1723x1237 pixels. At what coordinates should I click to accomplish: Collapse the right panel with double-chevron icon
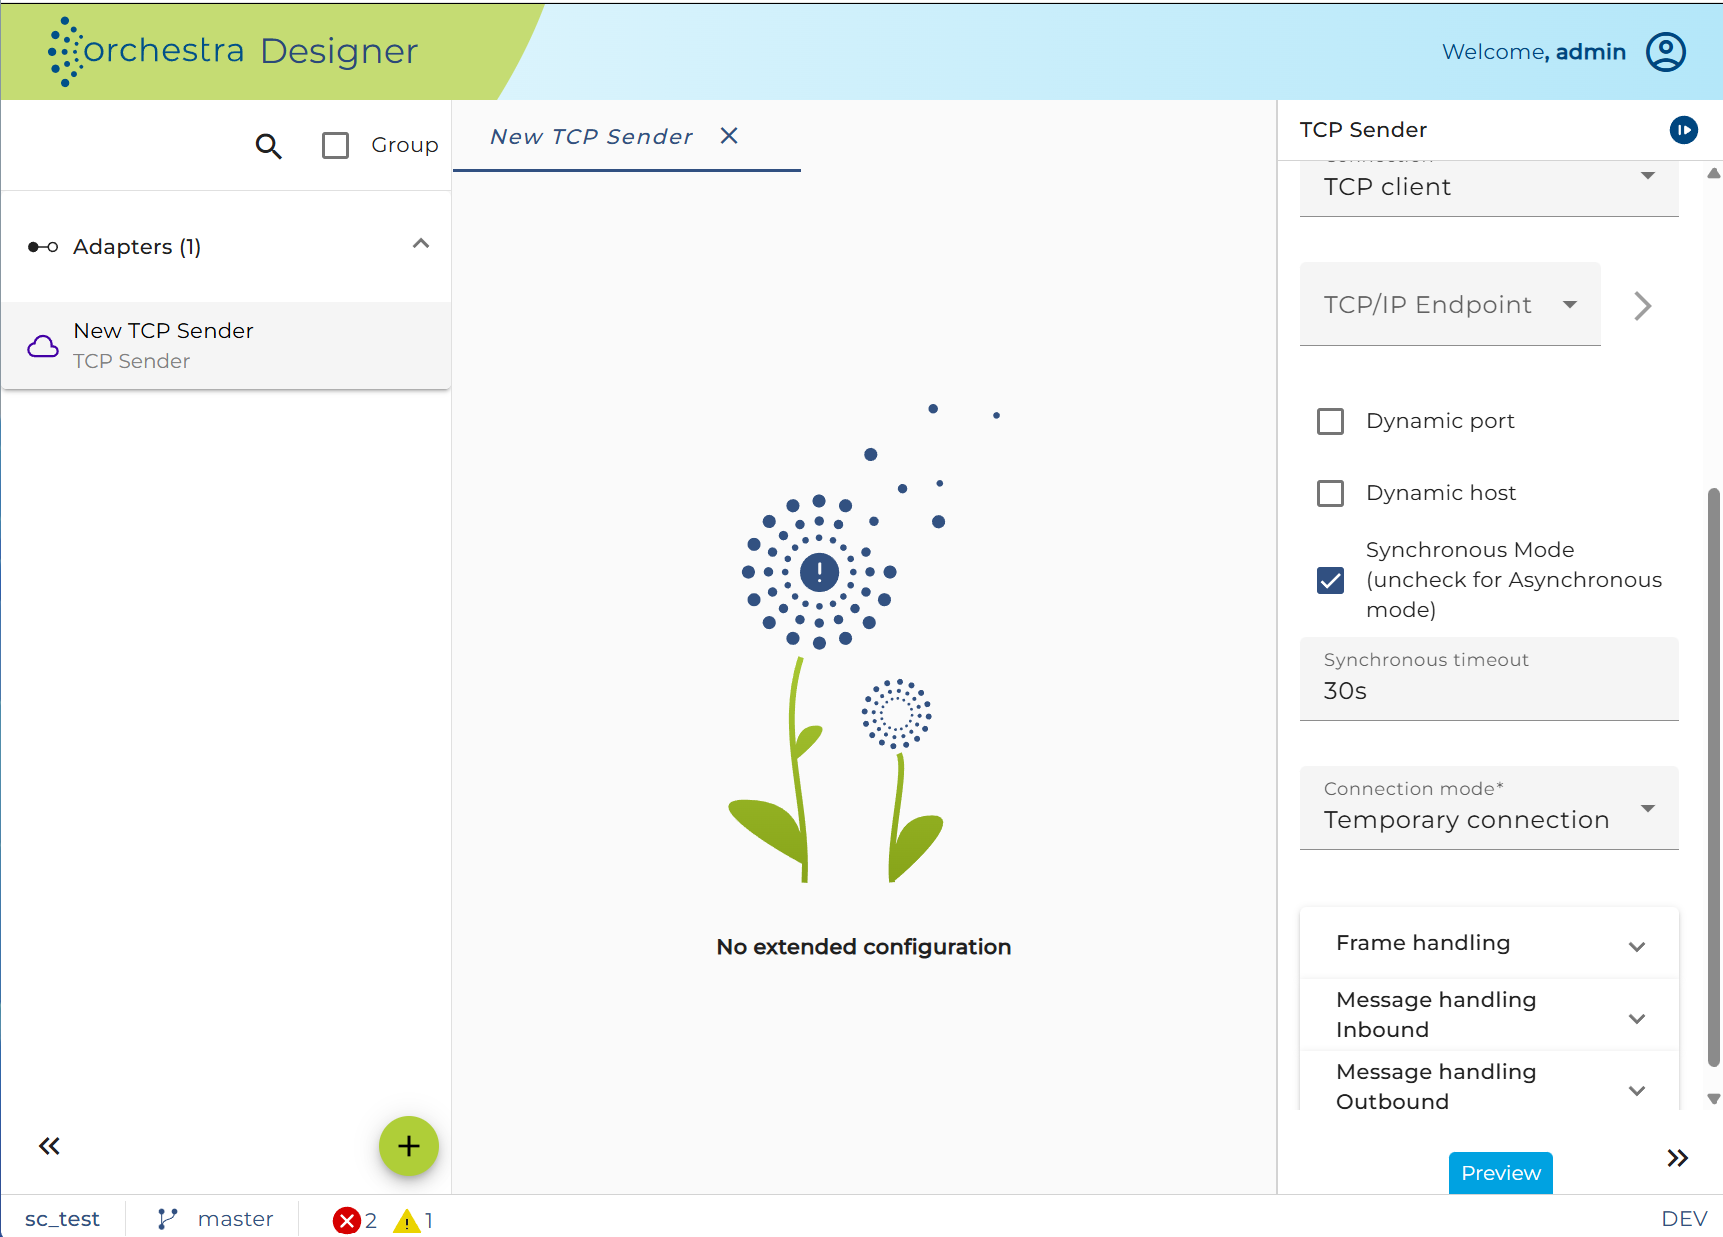[x=1677, y=1158]
